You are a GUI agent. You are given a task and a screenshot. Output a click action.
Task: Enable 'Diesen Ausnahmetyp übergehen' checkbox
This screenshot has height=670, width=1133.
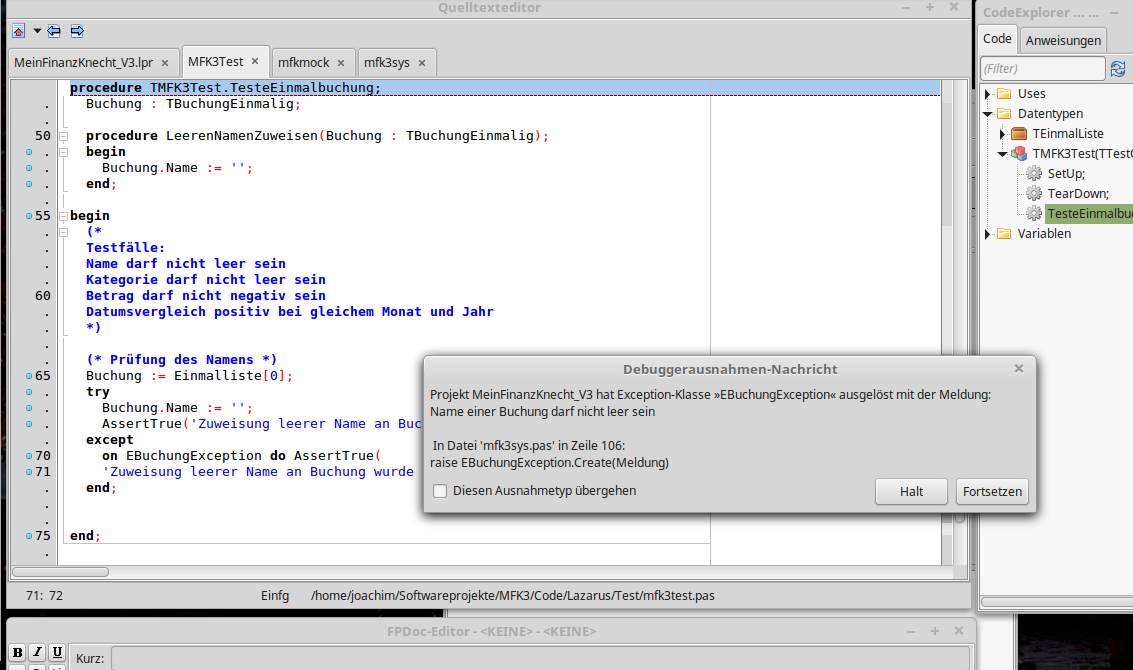click(x=440, y=491)
